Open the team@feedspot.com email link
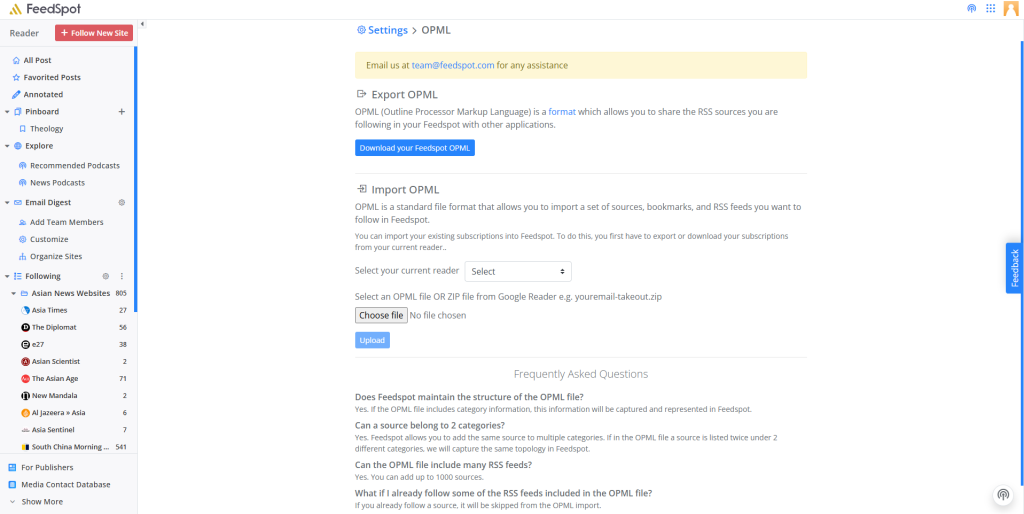 (x=453, y=65)
